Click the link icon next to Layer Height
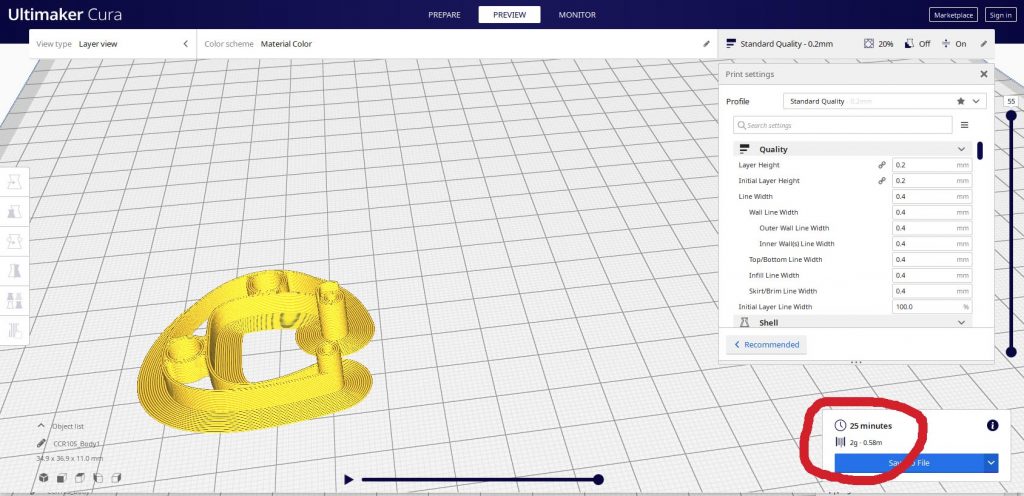 [881, 165]
